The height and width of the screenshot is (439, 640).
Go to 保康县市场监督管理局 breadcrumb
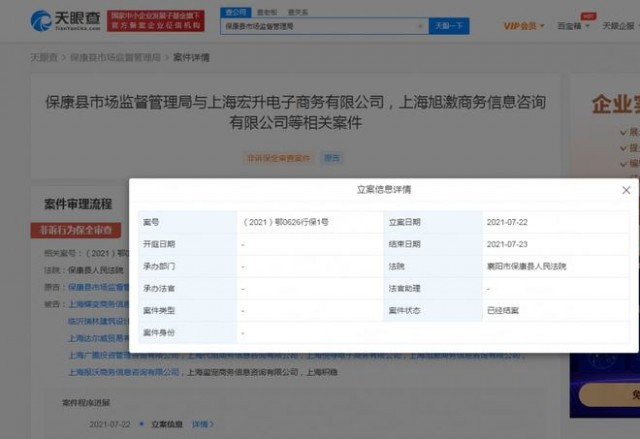coord(115,58)
